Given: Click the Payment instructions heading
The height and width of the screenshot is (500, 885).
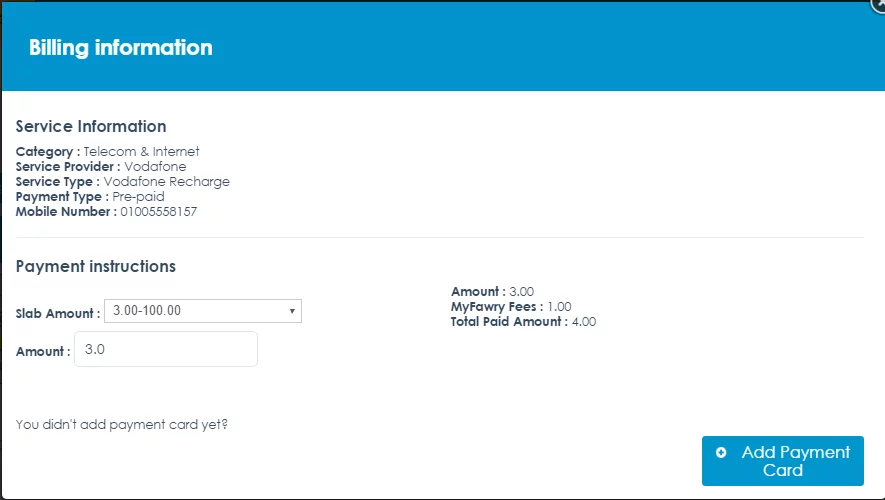Looking at the screenshot, I should coord(96,267).
